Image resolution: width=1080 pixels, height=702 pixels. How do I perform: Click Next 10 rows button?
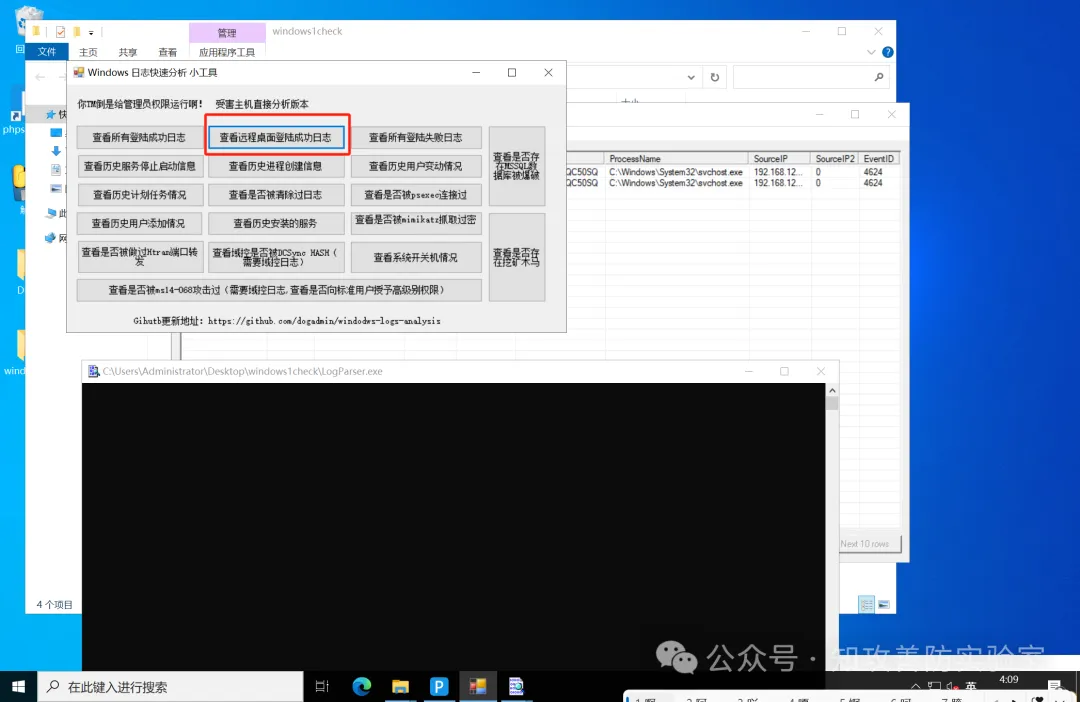pos(870,544)
